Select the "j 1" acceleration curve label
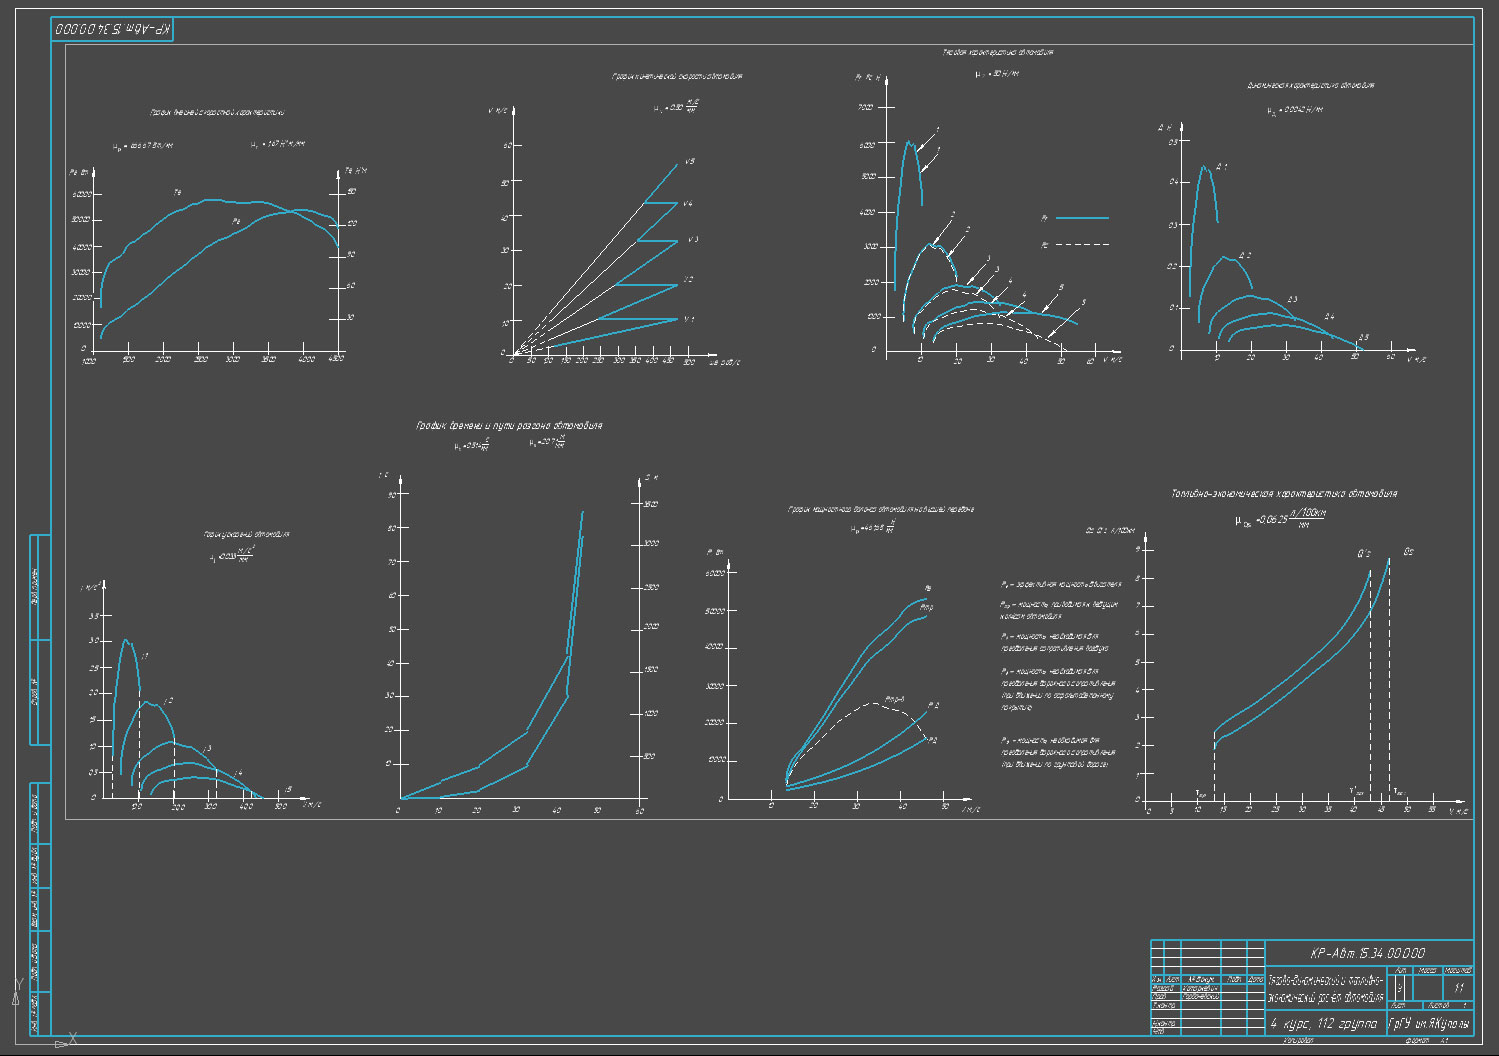The image size is (1499, 1056). click(144, 656)
